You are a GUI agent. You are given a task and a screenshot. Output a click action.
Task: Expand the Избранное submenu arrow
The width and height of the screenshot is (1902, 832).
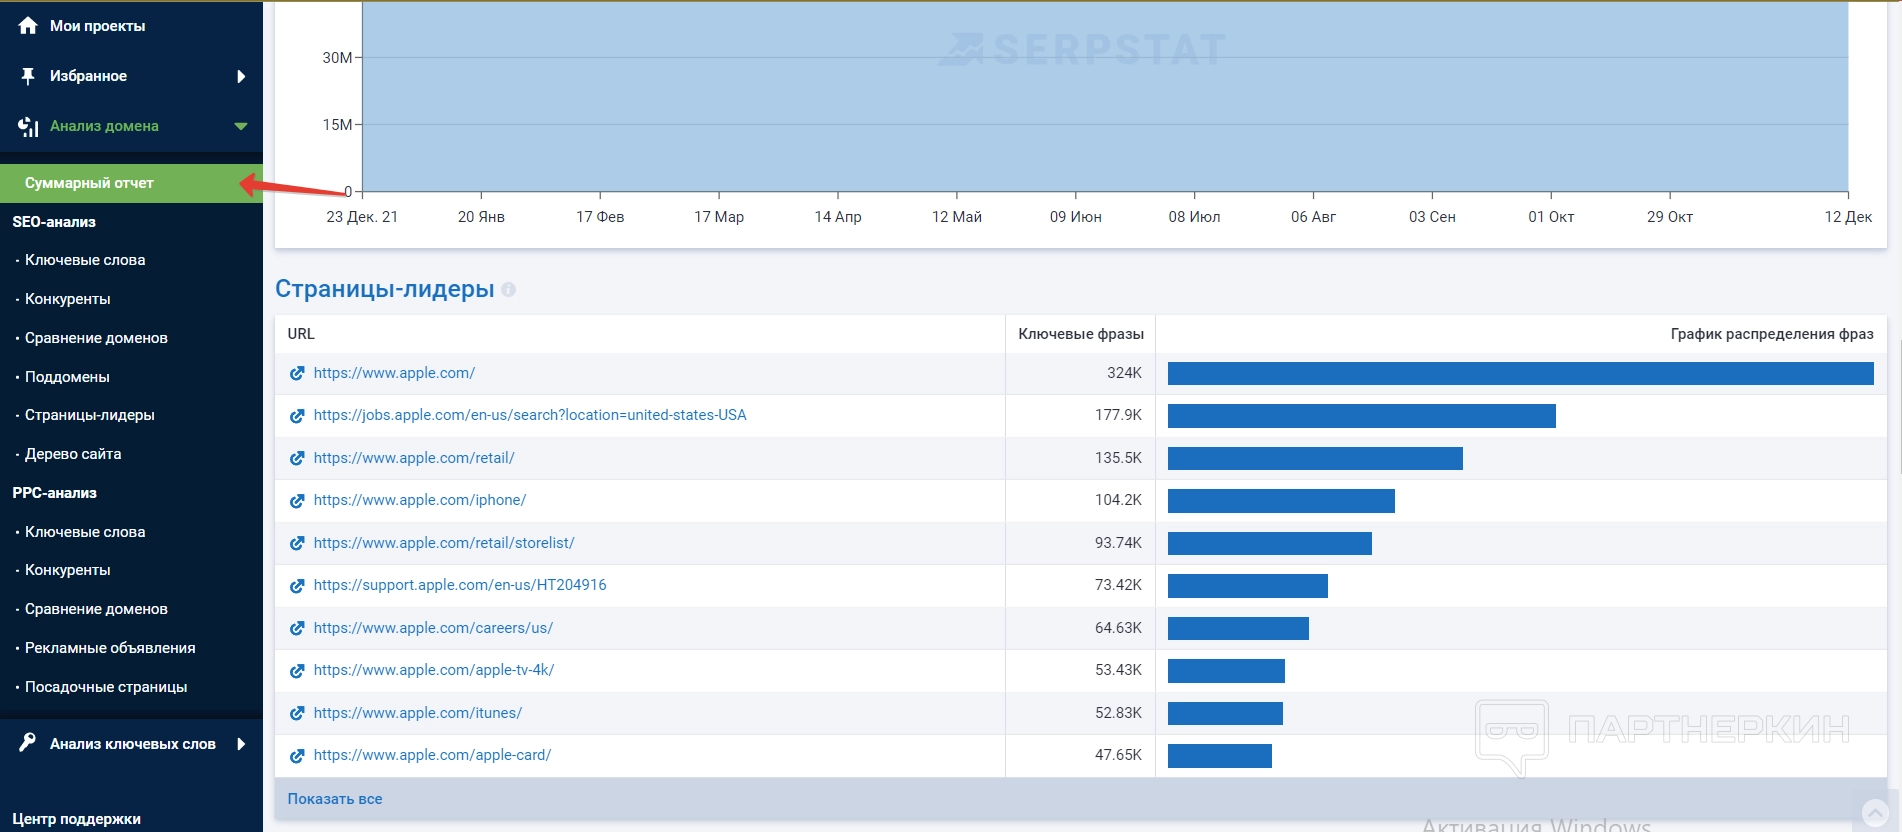tap(241, 76)
